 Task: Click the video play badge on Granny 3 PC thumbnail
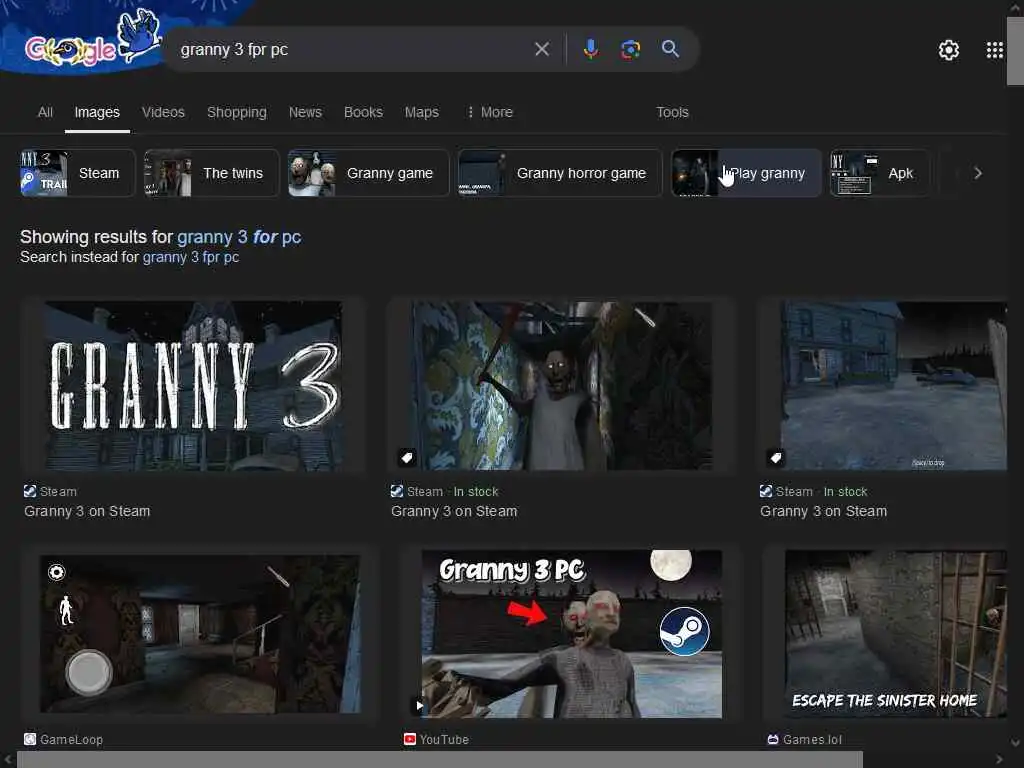click(419, 705)
